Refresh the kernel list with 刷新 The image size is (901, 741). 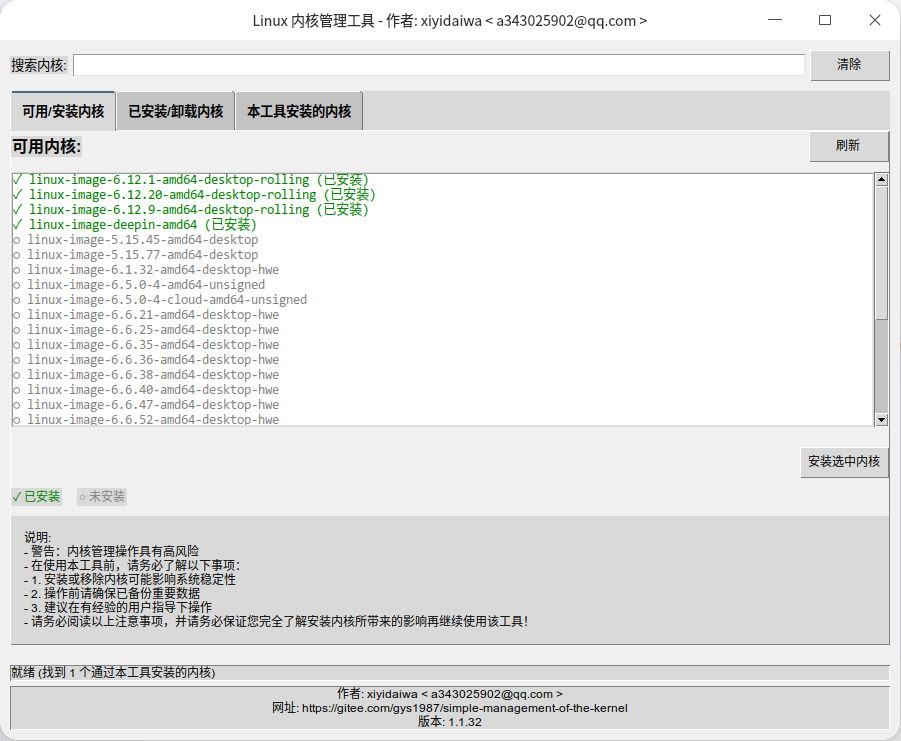pyautogui.click(x=848, y=146)
